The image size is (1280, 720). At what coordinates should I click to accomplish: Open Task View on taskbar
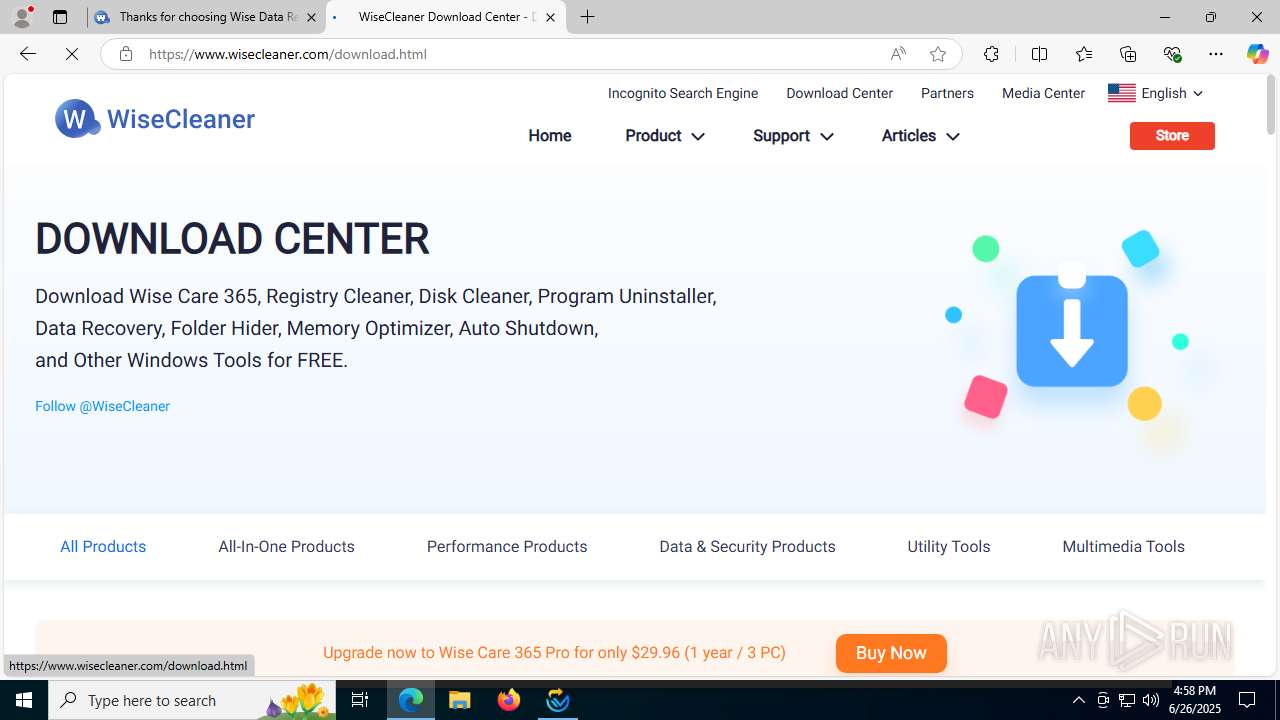coord(360,700)
